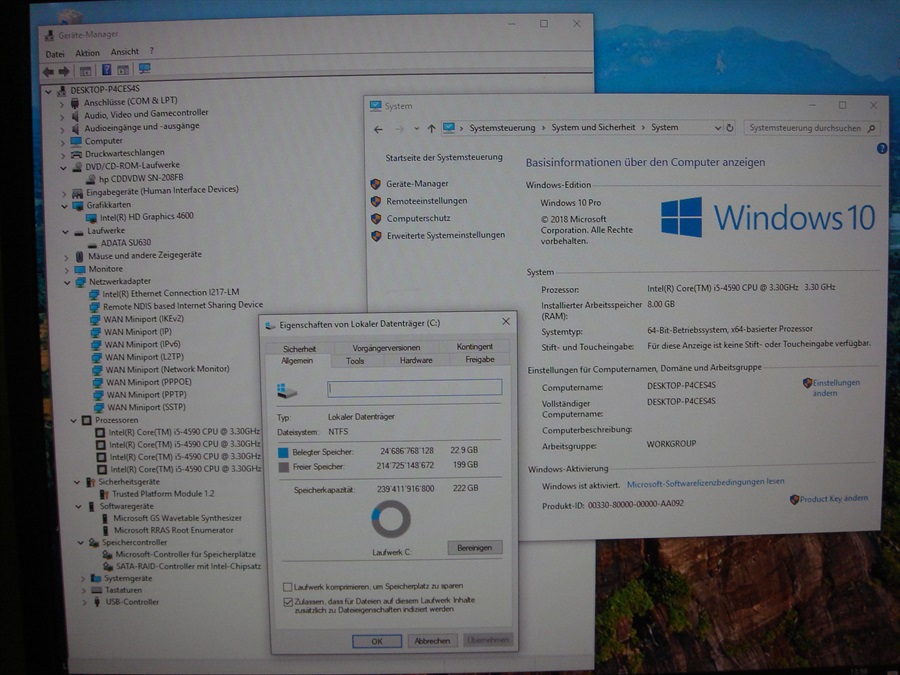
Task: Expand Audio, Video und Gamecontroller node
Action: [x=63, y=117]
